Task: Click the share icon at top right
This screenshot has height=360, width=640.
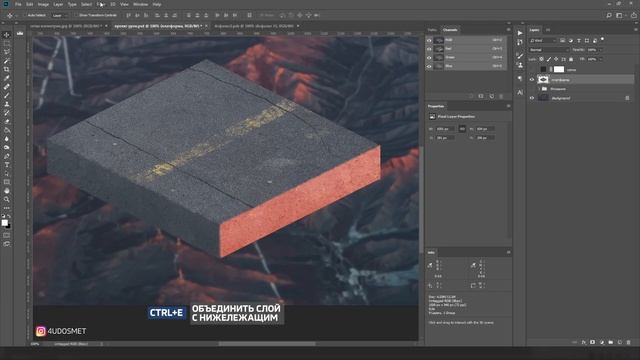Action: click(x=633, y=15)
